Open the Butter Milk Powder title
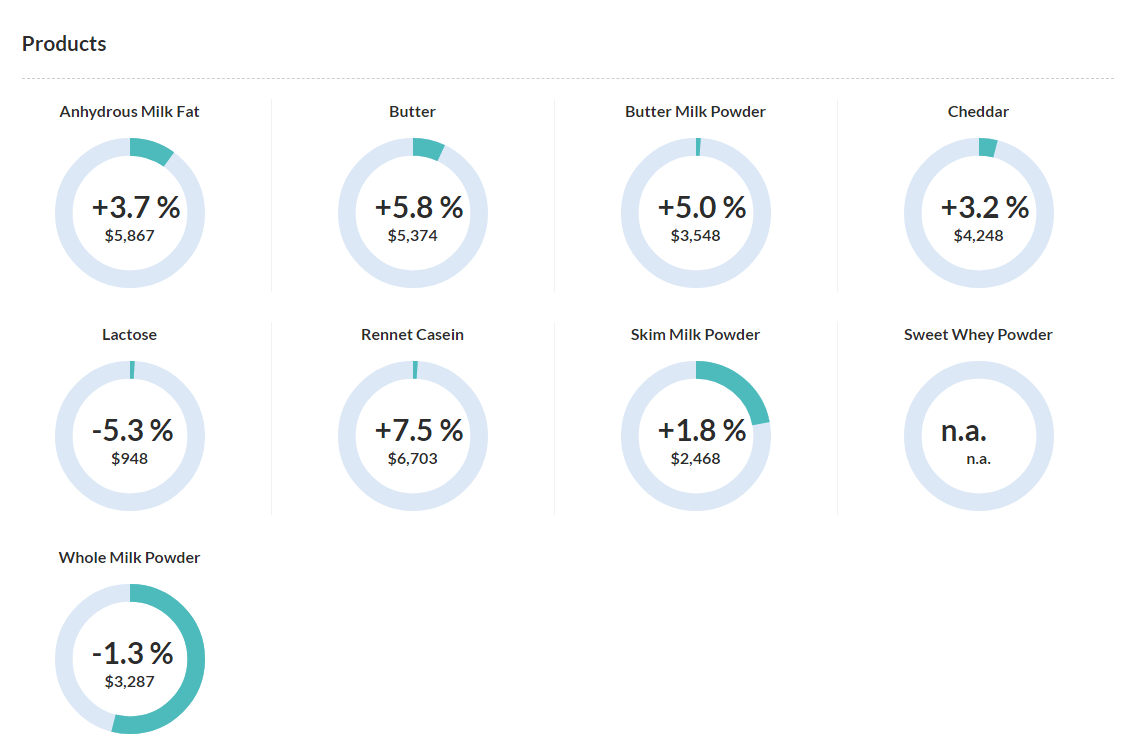The width and height of the screenshot is (1126, 750). coord(695,112)
